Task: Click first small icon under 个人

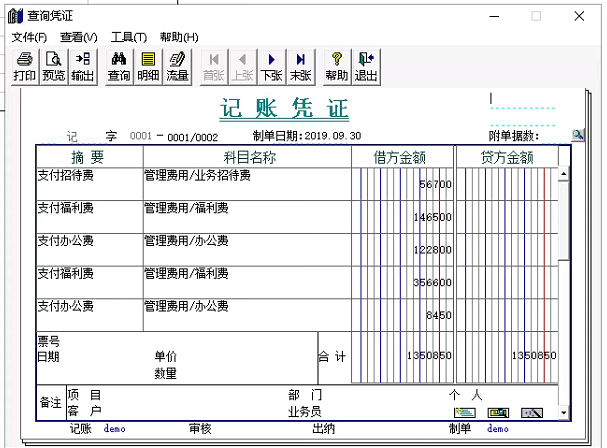Action: click(x=465, y=413)
